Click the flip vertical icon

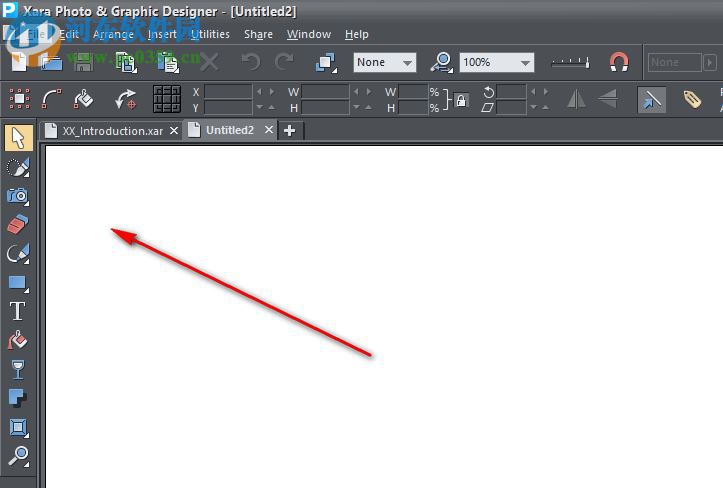608,99
